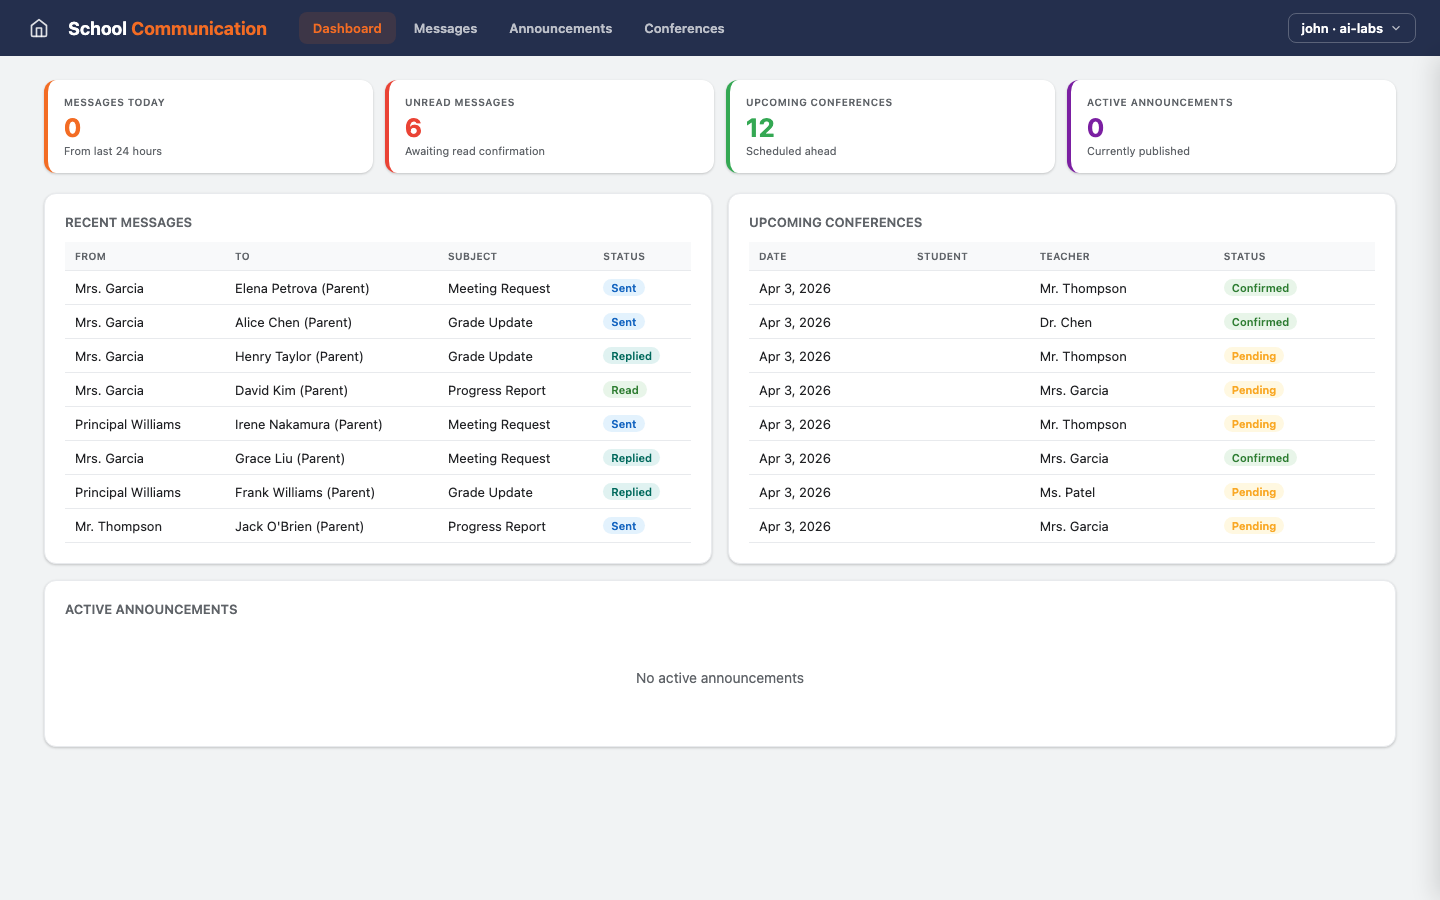The height and width of the screenshot is (900, 1440).
Task: Click the Confirmed badge on Dr. Chen's conference
Action: point(1260,322)
